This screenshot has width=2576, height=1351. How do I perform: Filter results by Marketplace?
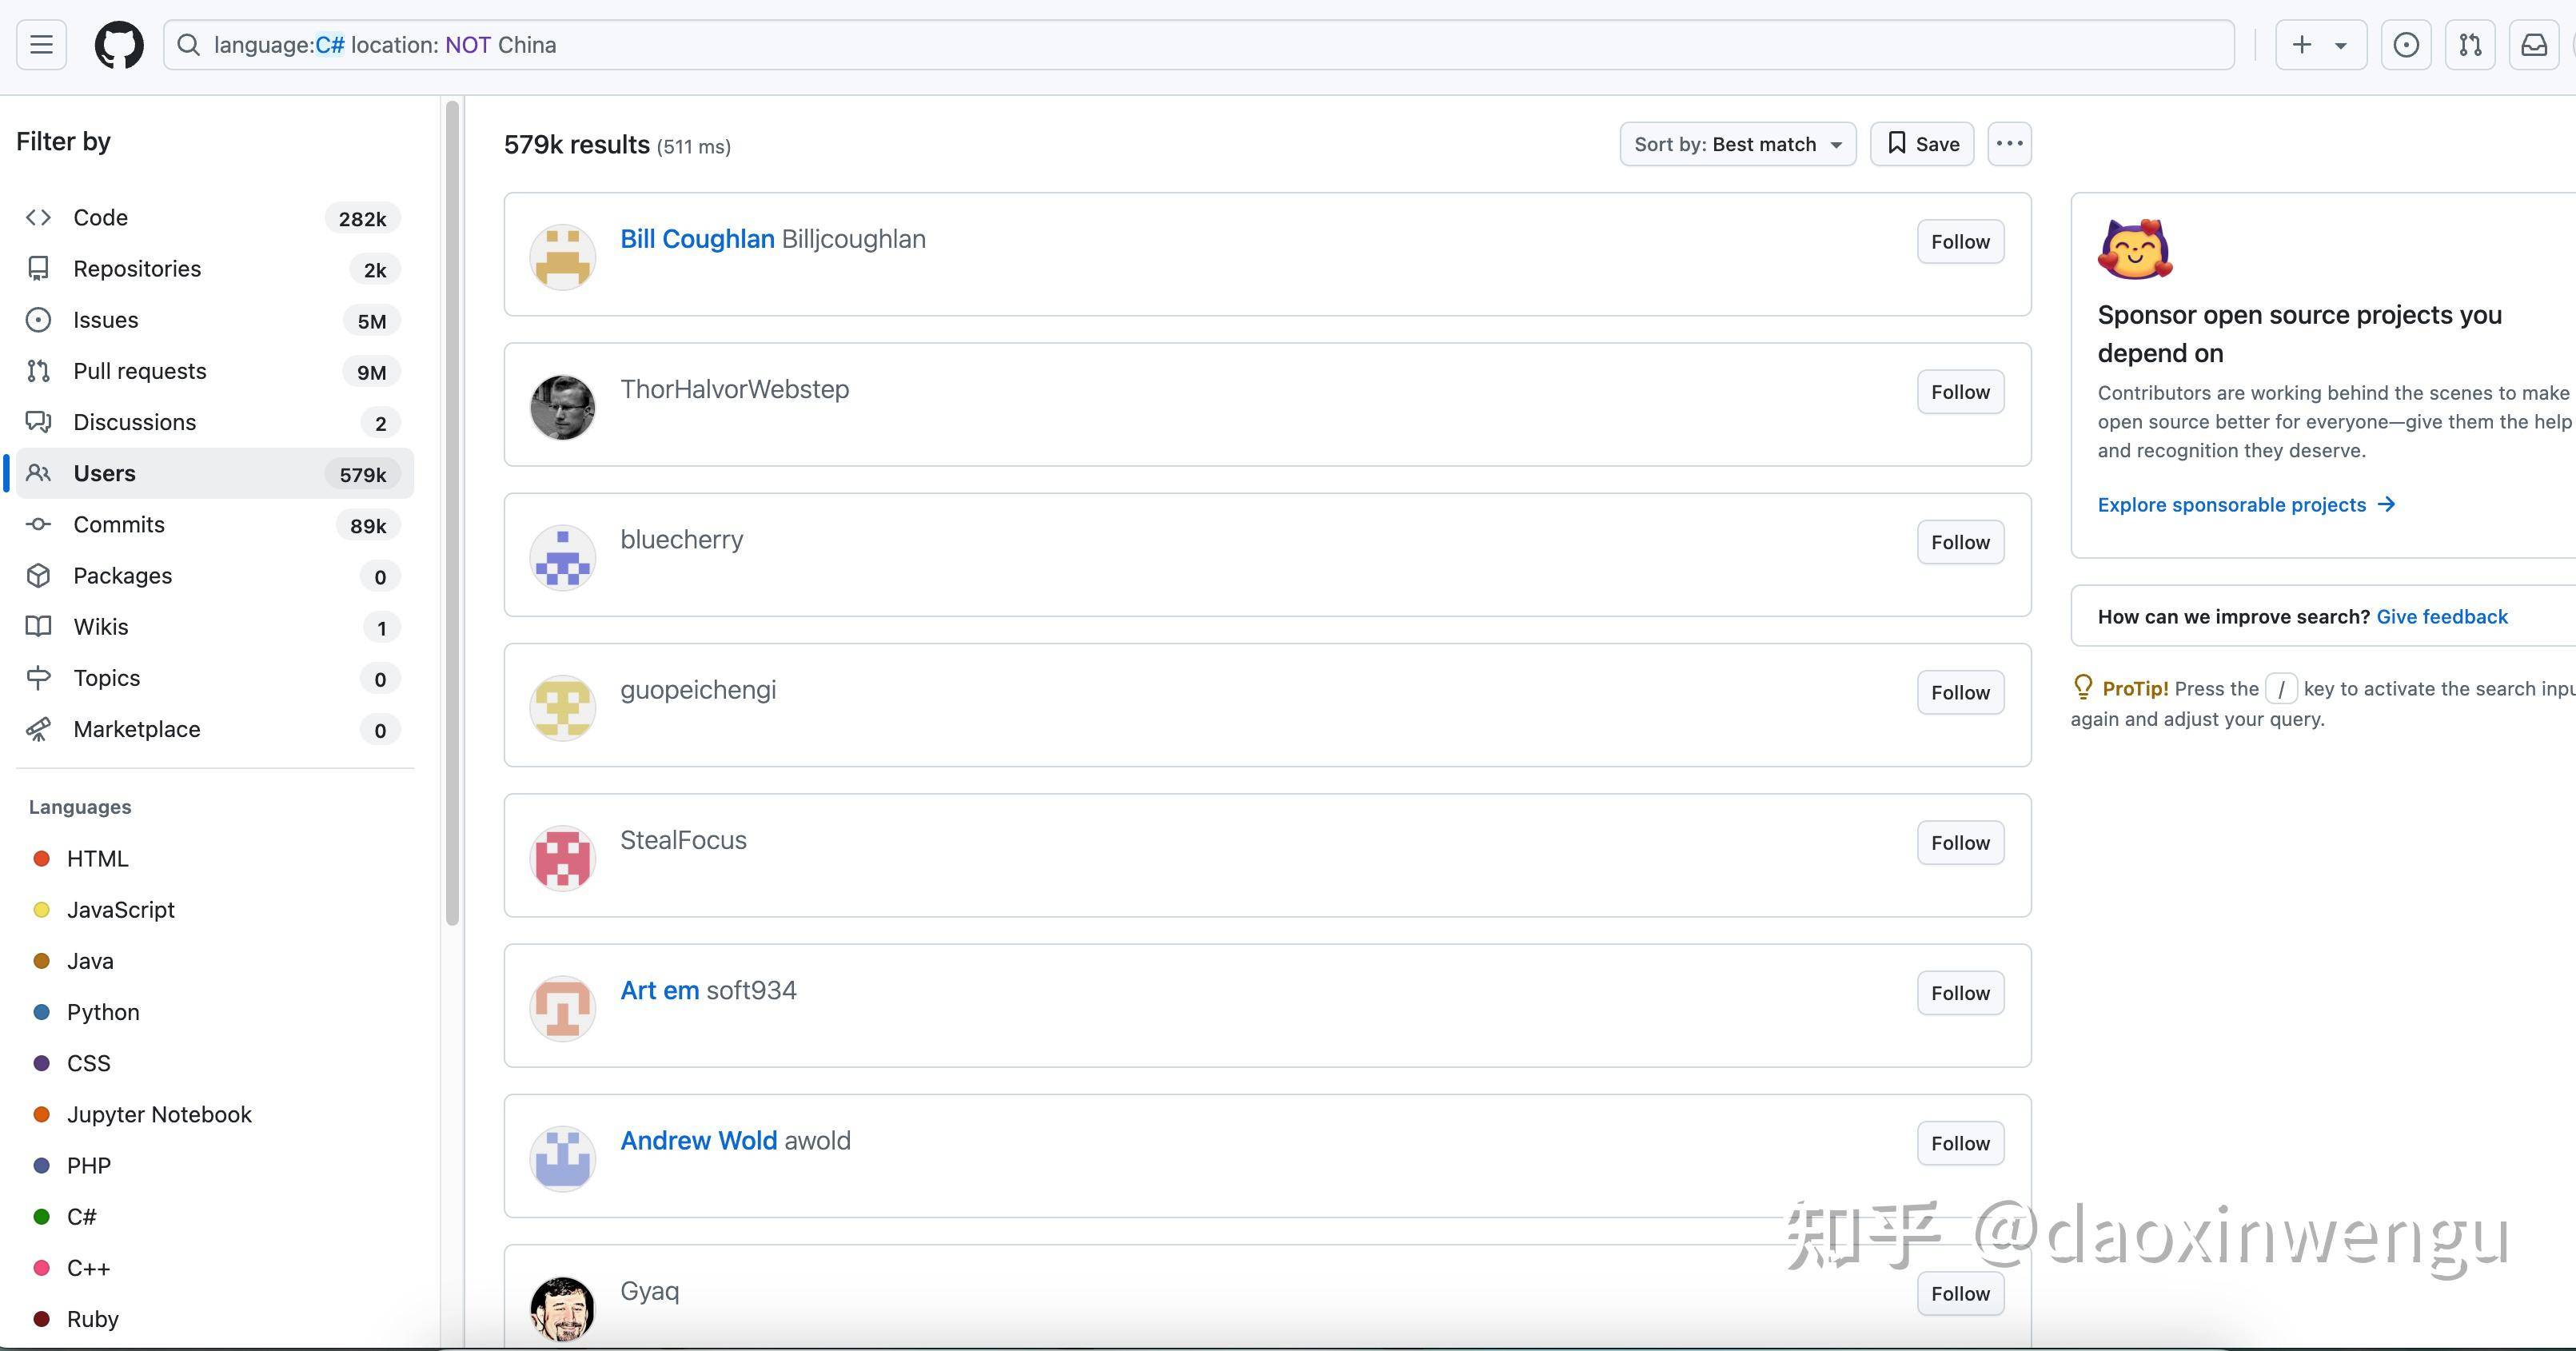point(214,729)
